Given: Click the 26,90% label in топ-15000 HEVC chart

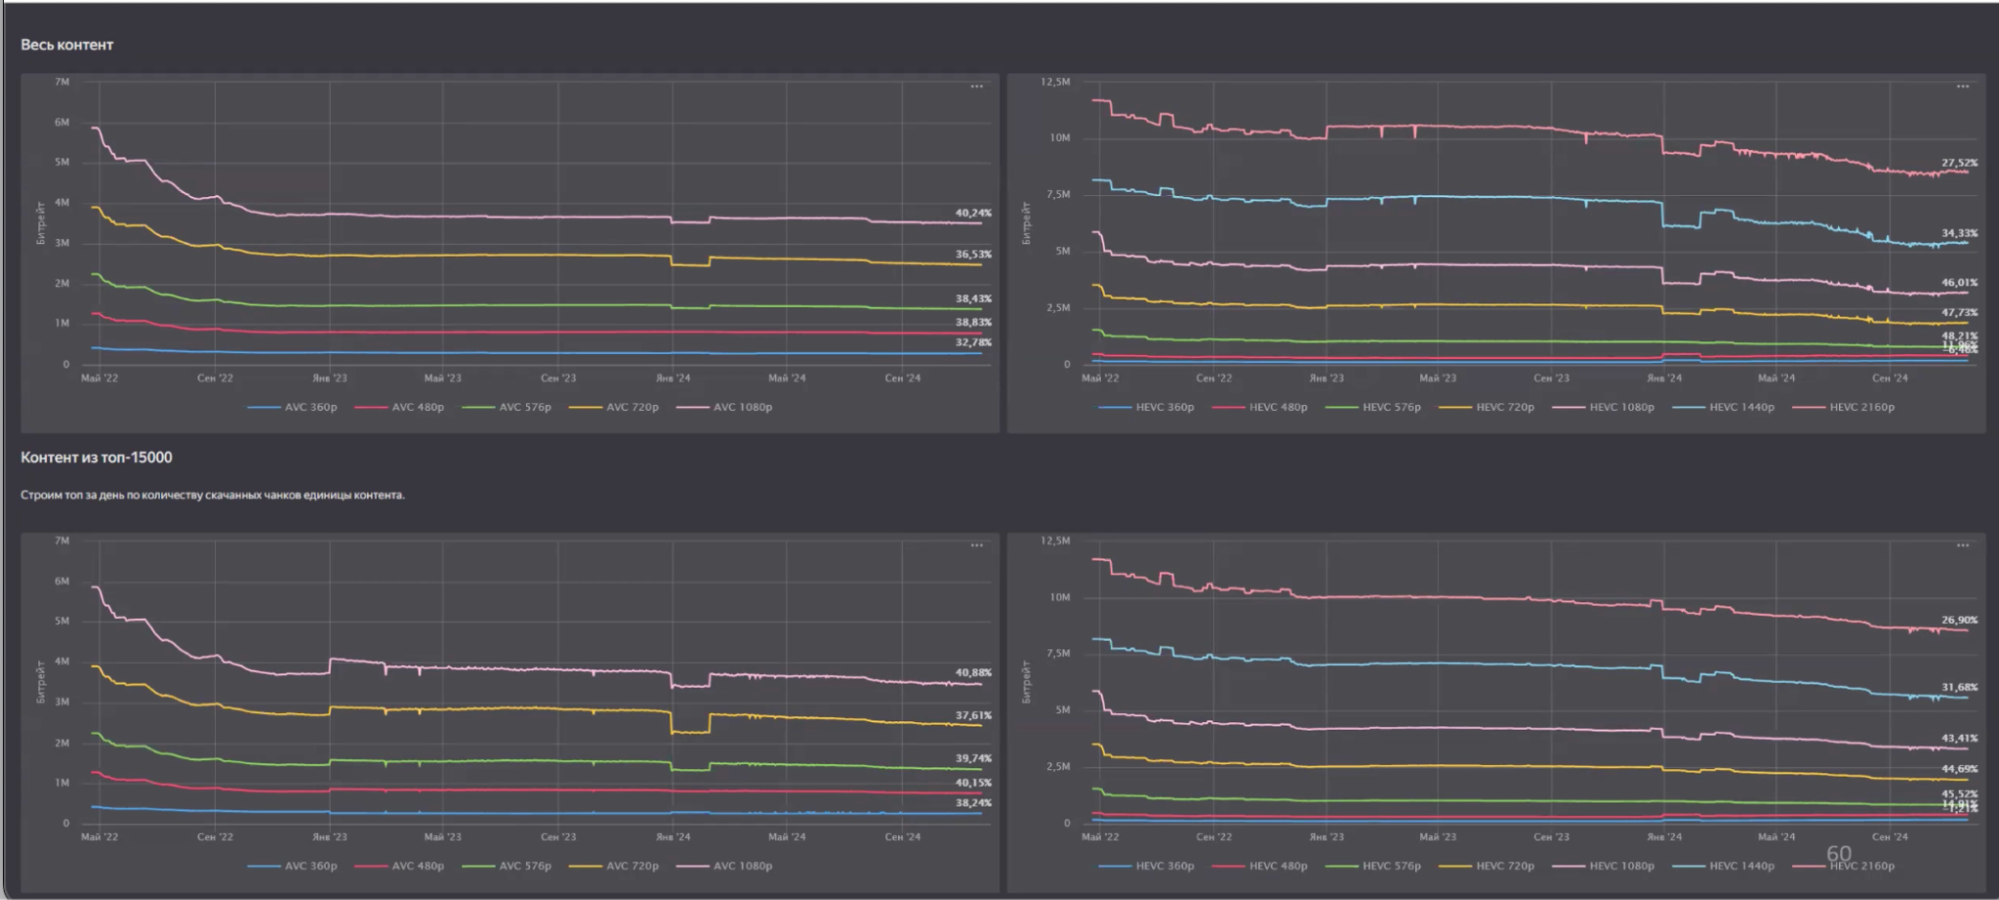Looking at the screenshot, I should [1959, 620].
